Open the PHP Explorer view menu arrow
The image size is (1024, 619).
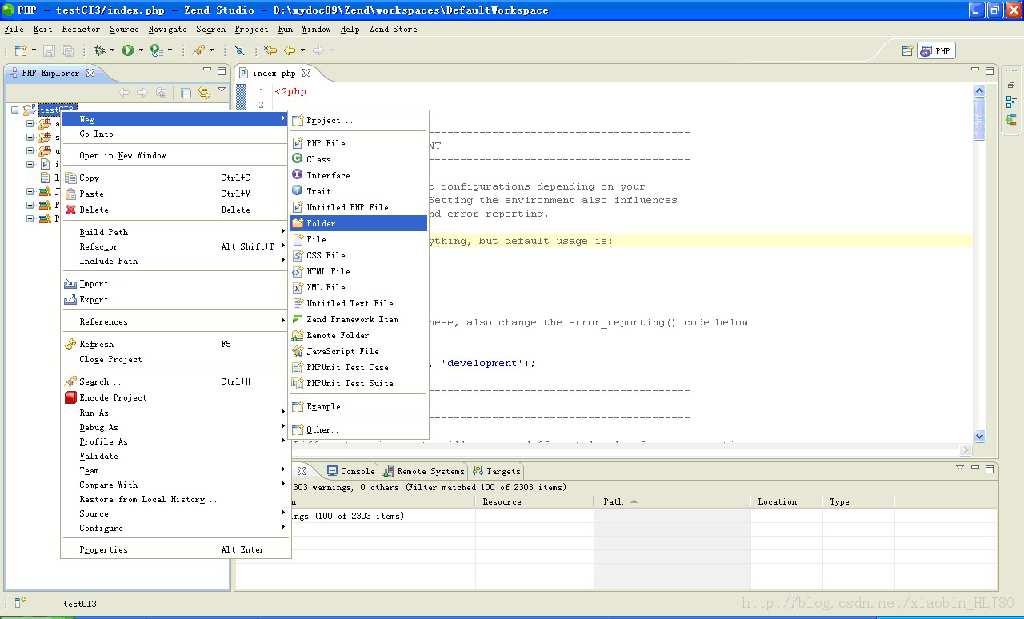(221, 91)
